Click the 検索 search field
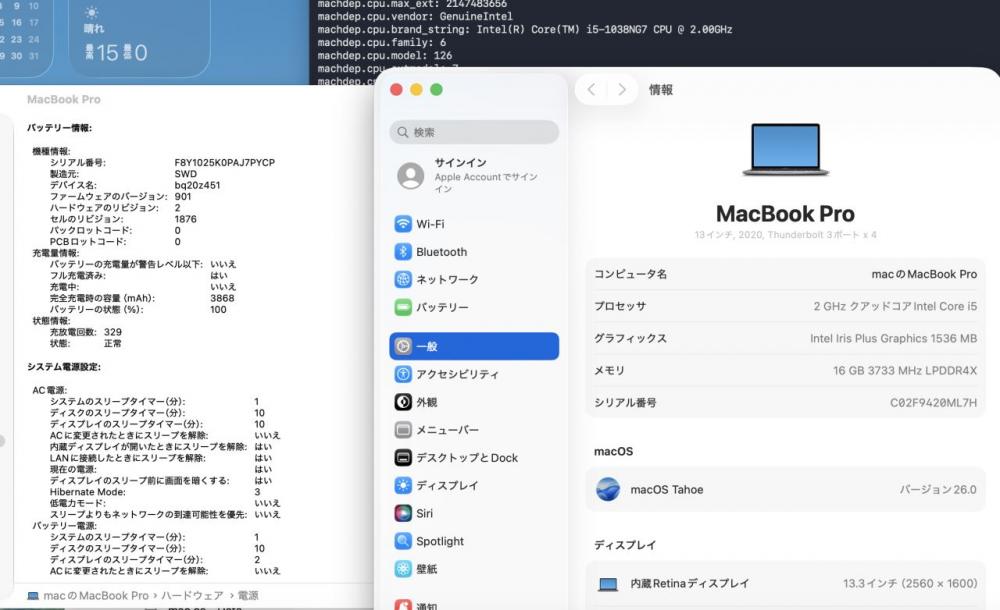 tap(474, 132)
